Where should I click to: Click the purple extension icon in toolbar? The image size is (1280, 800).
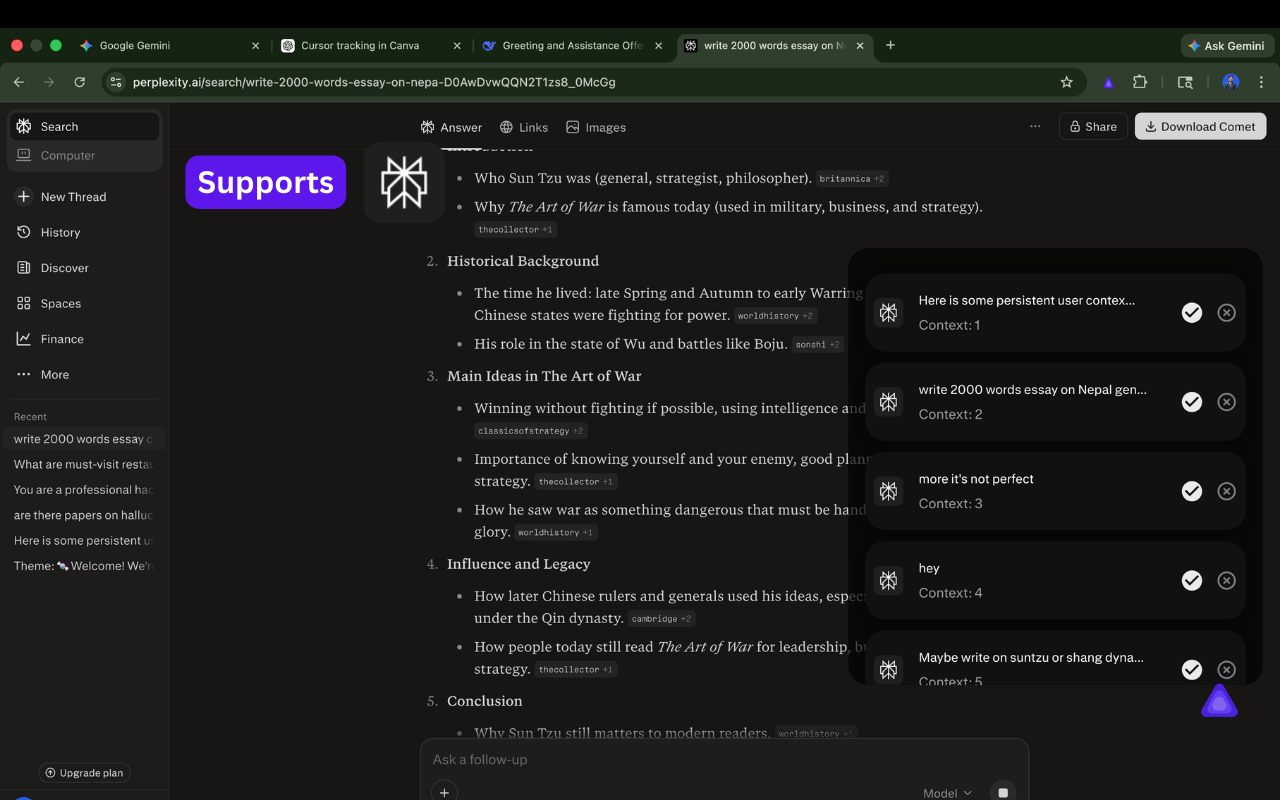coord(1108,82)
